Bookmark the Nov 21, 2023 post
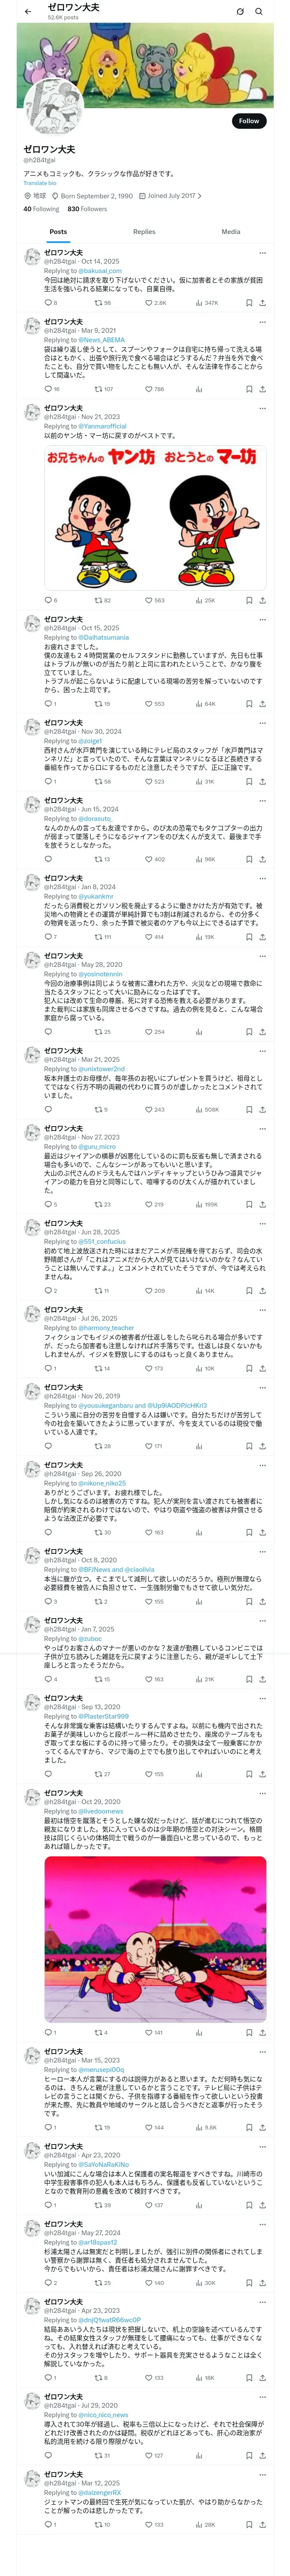The width and height of the screenshot is (290, 2576). [249, 600]
